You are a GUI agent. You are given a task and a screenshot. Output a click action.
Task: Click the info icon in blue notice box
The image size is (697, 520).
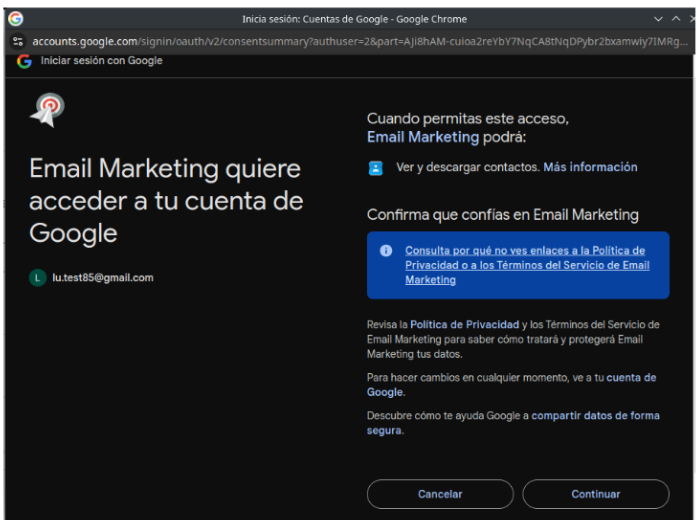(x=386, y=251)
